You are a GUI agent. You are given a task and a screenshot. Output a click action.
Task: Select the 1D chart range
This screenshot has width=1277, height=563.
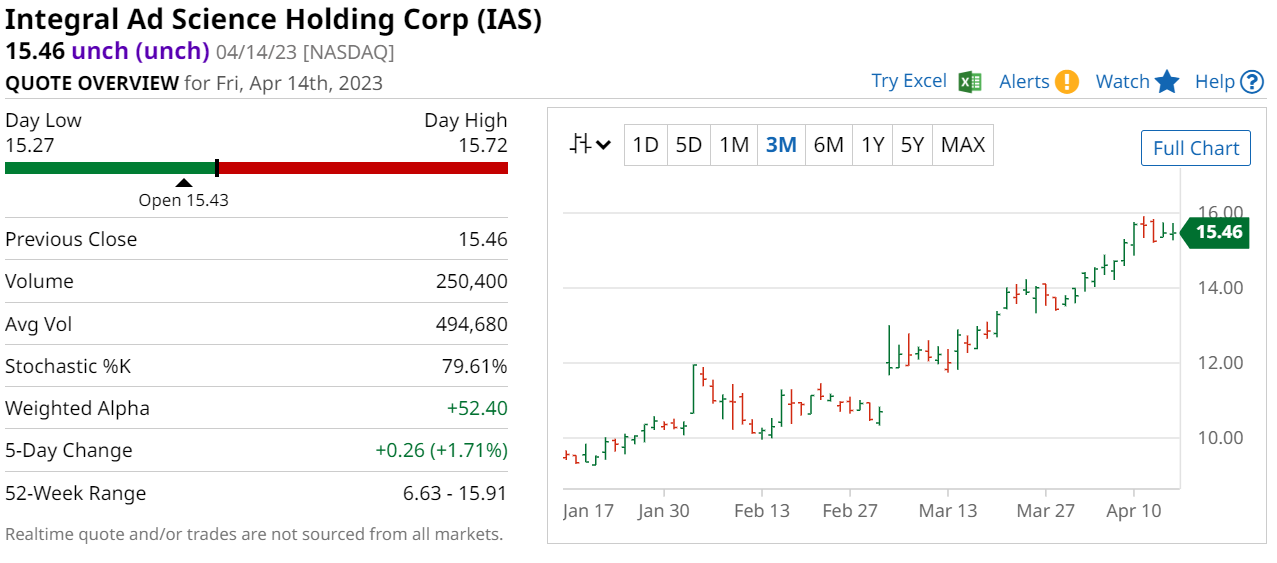tap(645, 145)
